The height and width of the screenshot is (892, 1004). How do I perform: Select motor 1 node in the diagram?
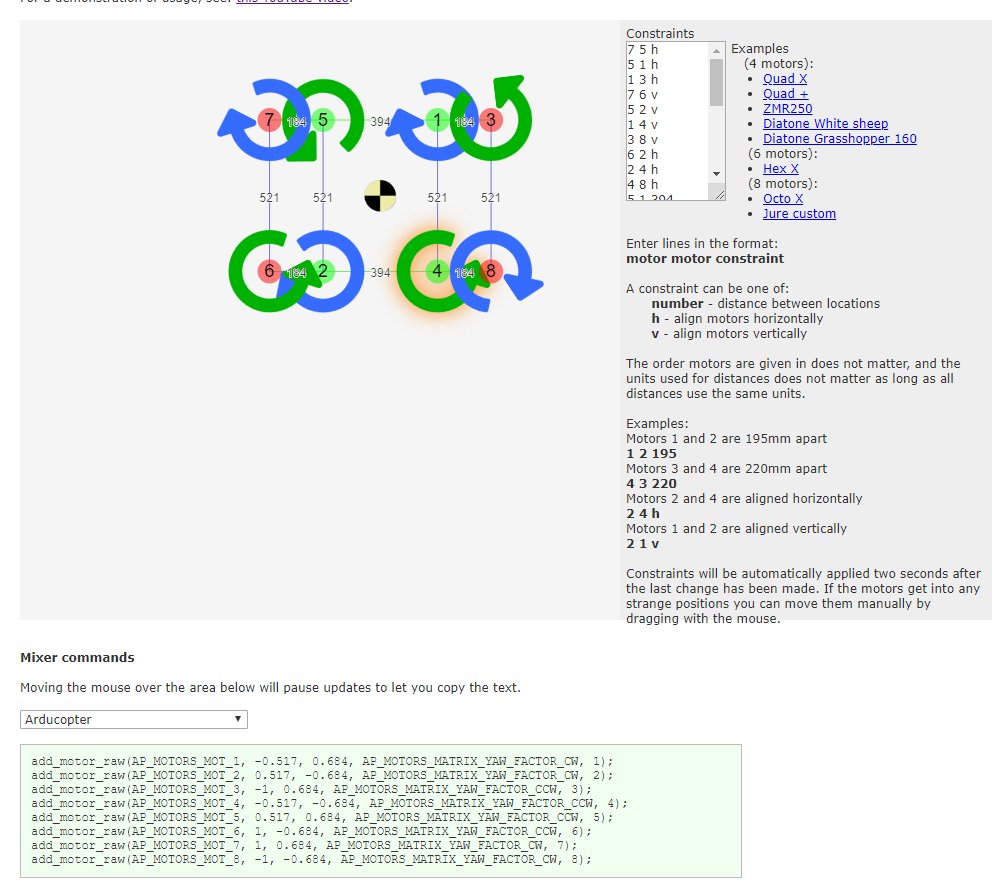point(437,120)
